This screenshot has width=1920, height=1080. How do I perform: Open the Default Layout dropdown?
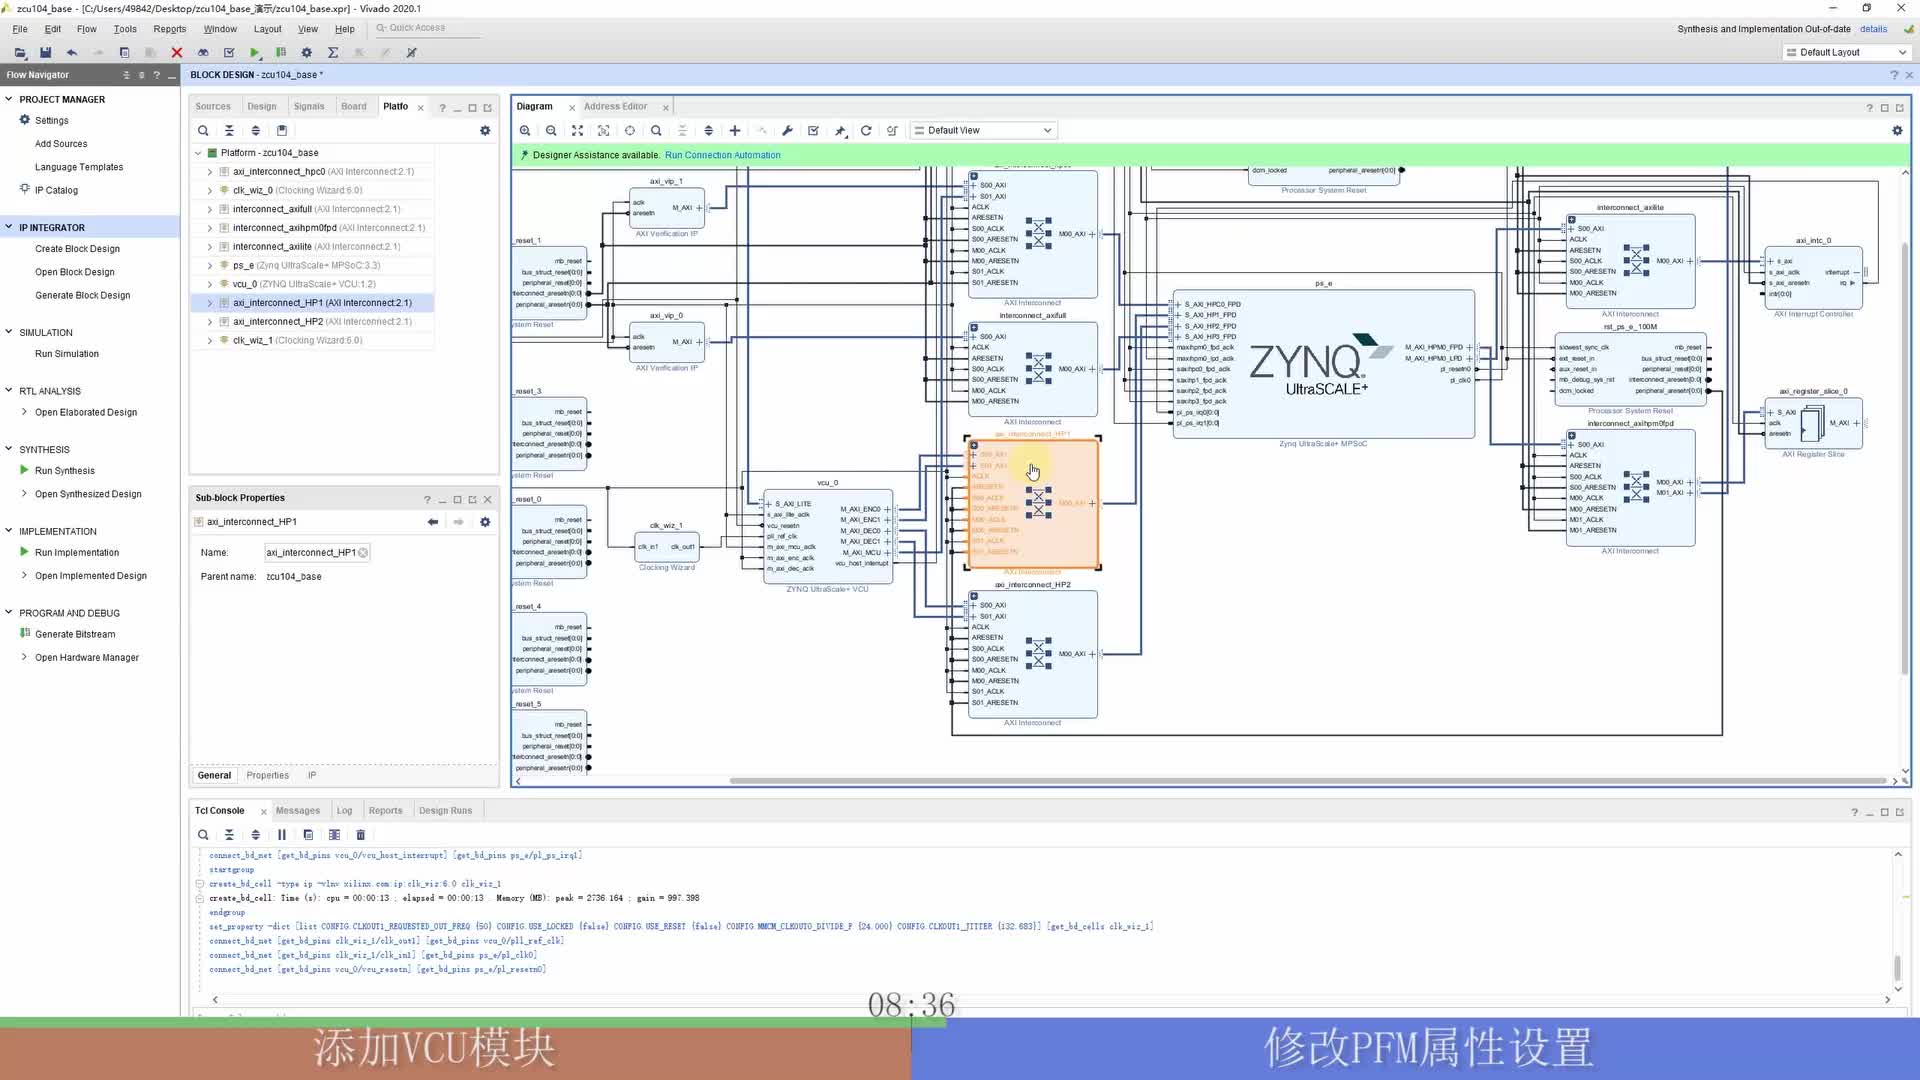tap(1846, 52)
